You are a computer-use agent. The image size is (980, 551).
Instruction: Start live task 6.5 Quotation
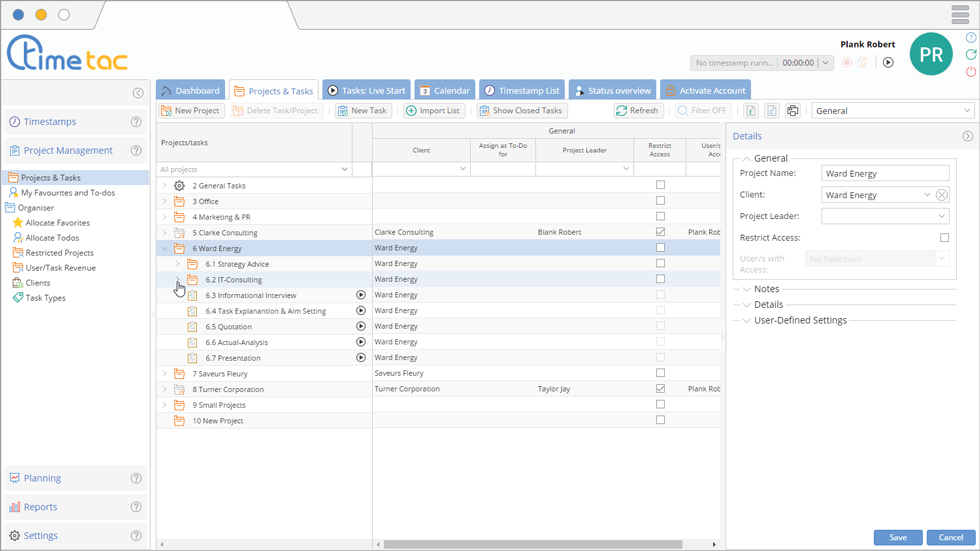[x=361, y=326]
